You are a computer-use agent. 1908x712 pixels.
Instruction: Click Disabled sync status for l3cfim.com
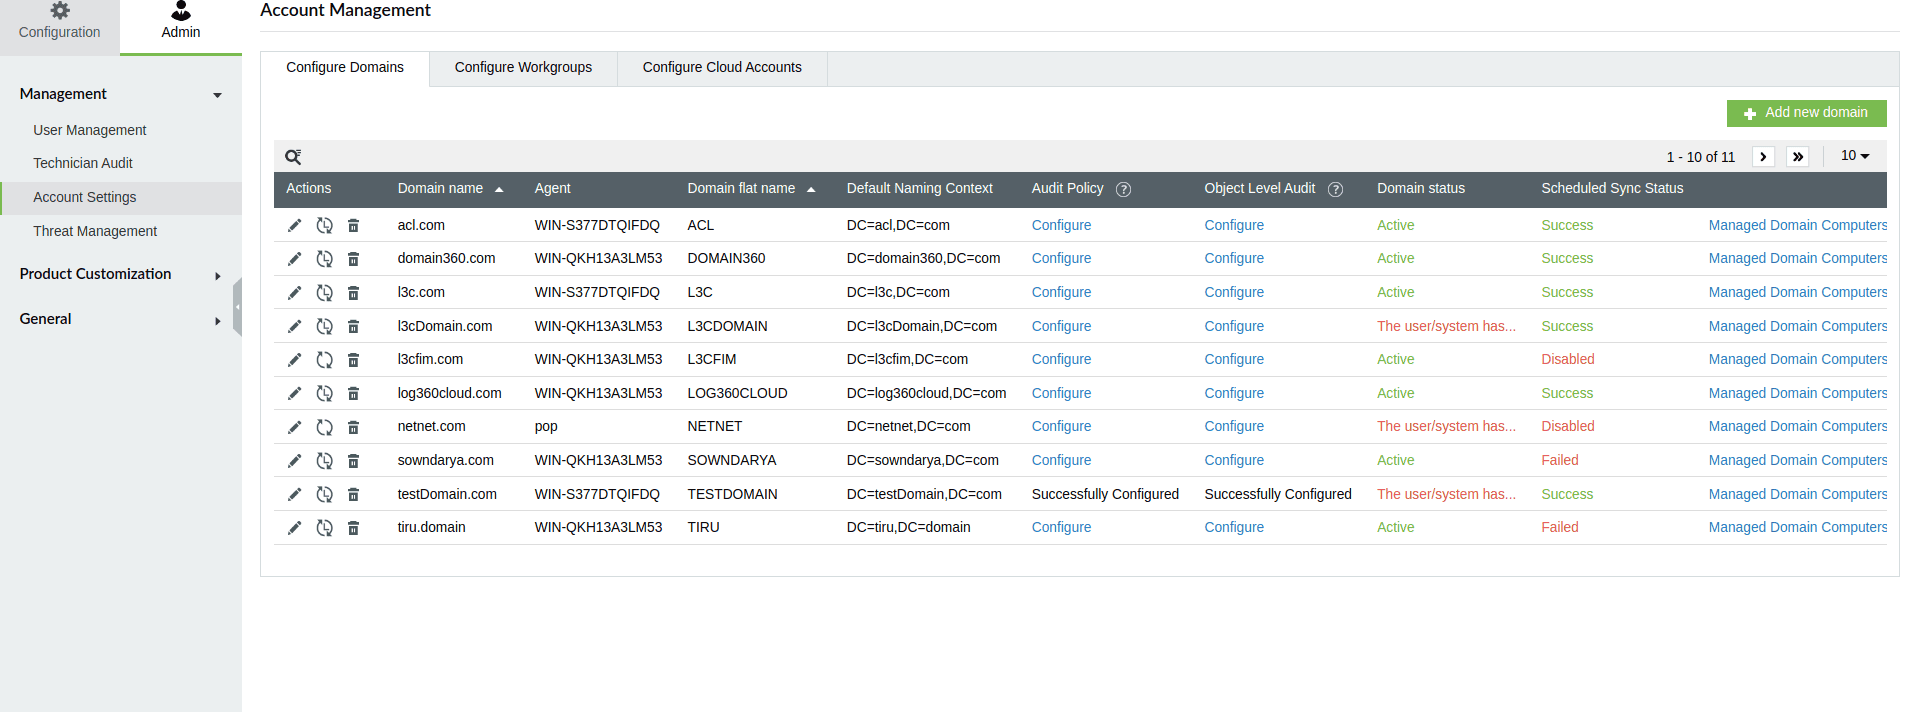[1568, 359]
